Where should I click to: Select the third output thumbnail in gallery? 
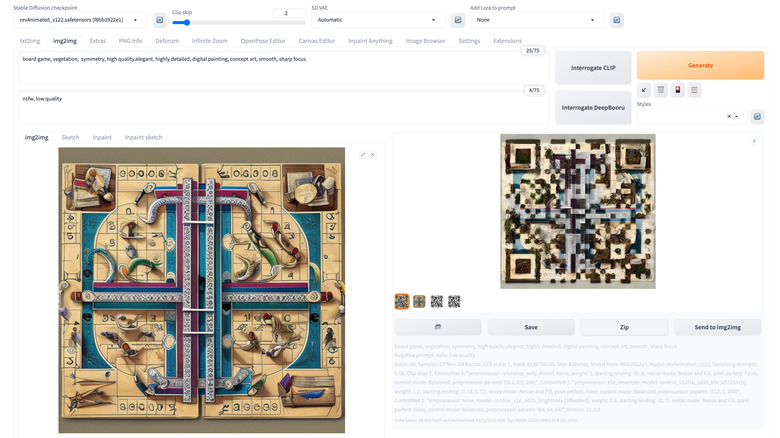(437, 301)
